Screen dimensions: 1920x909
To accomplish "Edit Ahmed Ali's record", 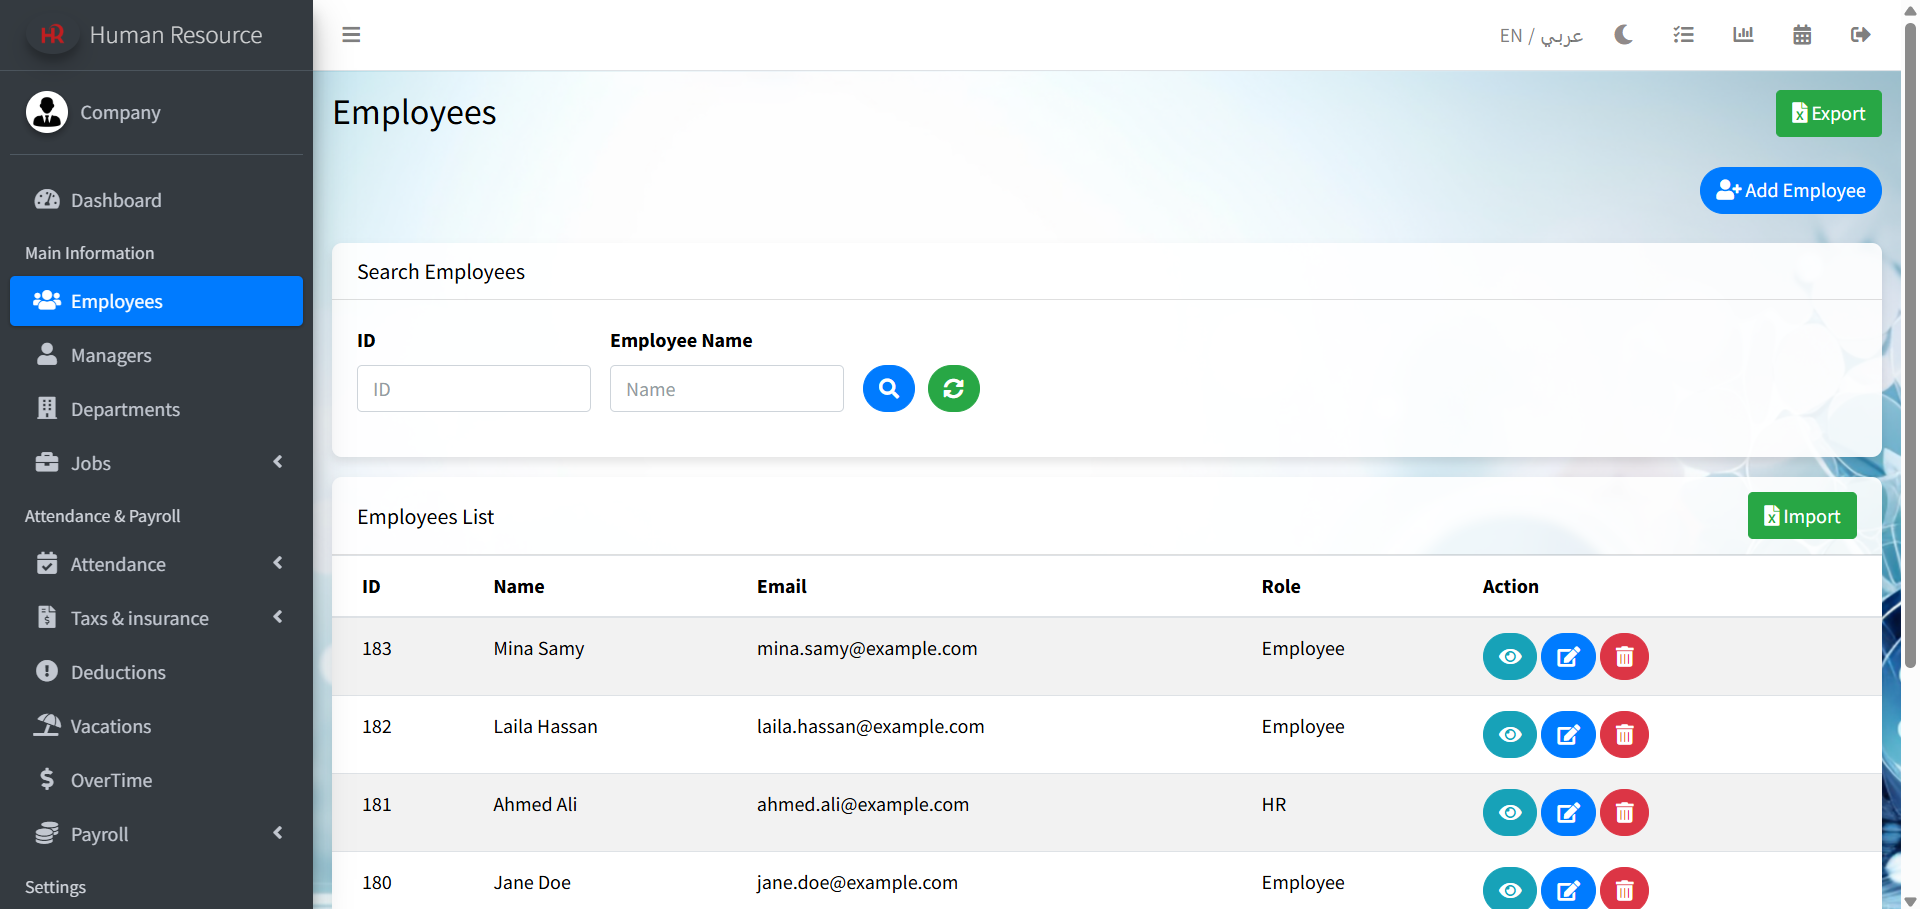I will (x=1568, y=813).
